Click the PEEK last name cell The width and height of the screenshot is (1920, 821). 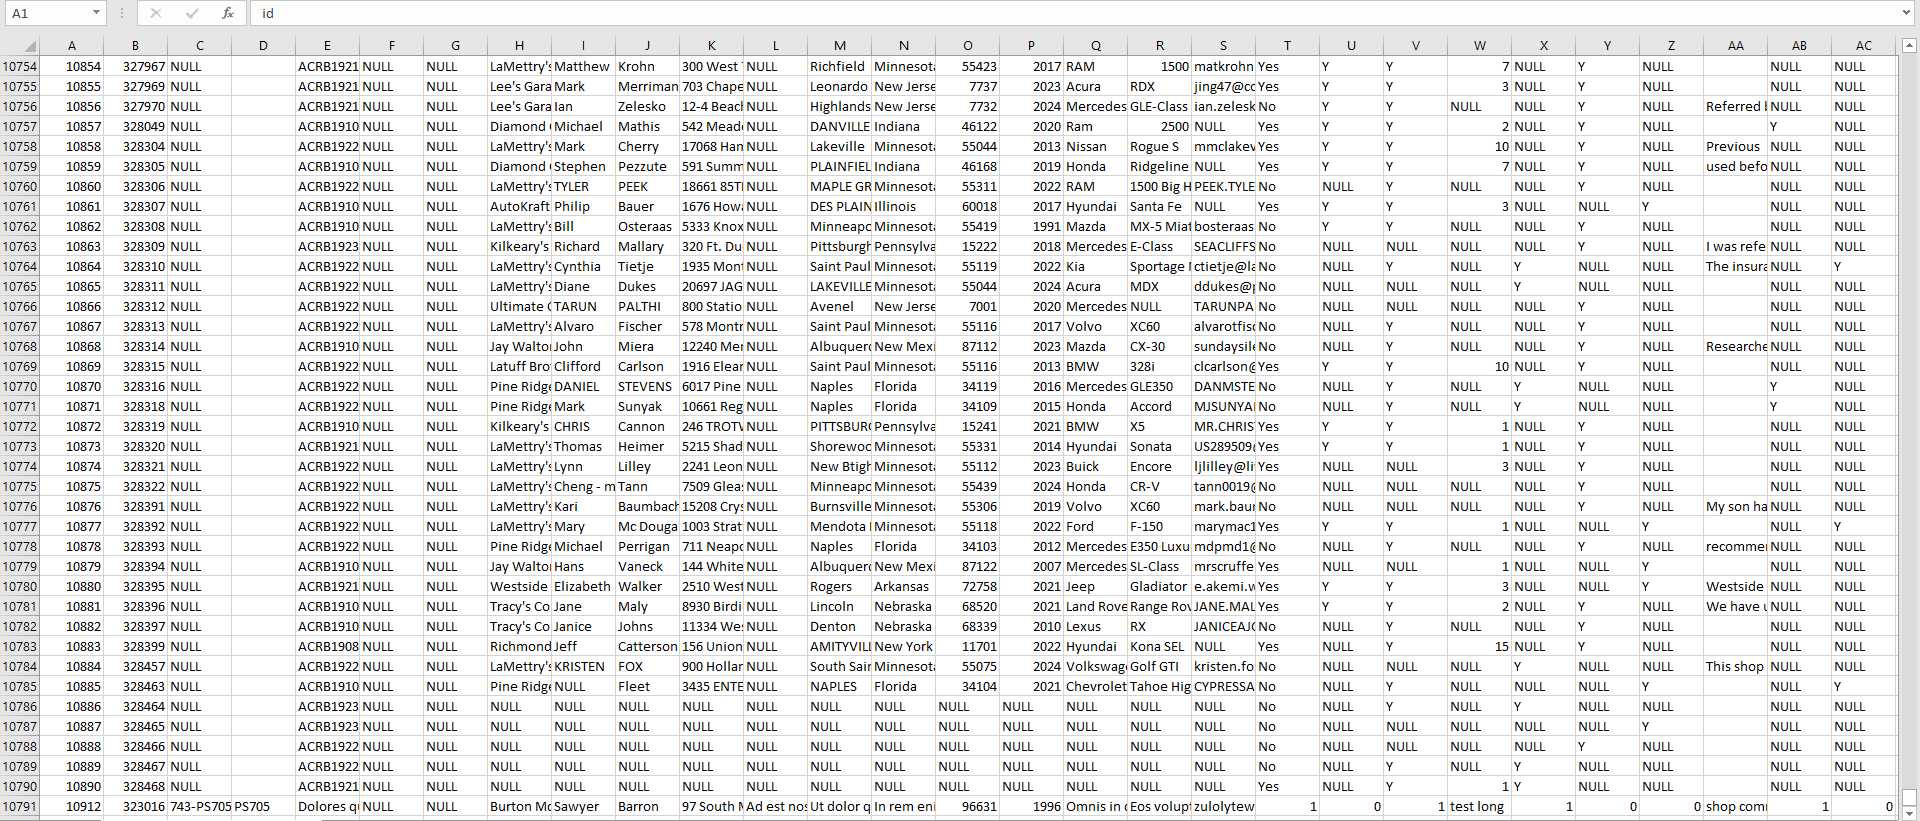(x=647, y=186)
